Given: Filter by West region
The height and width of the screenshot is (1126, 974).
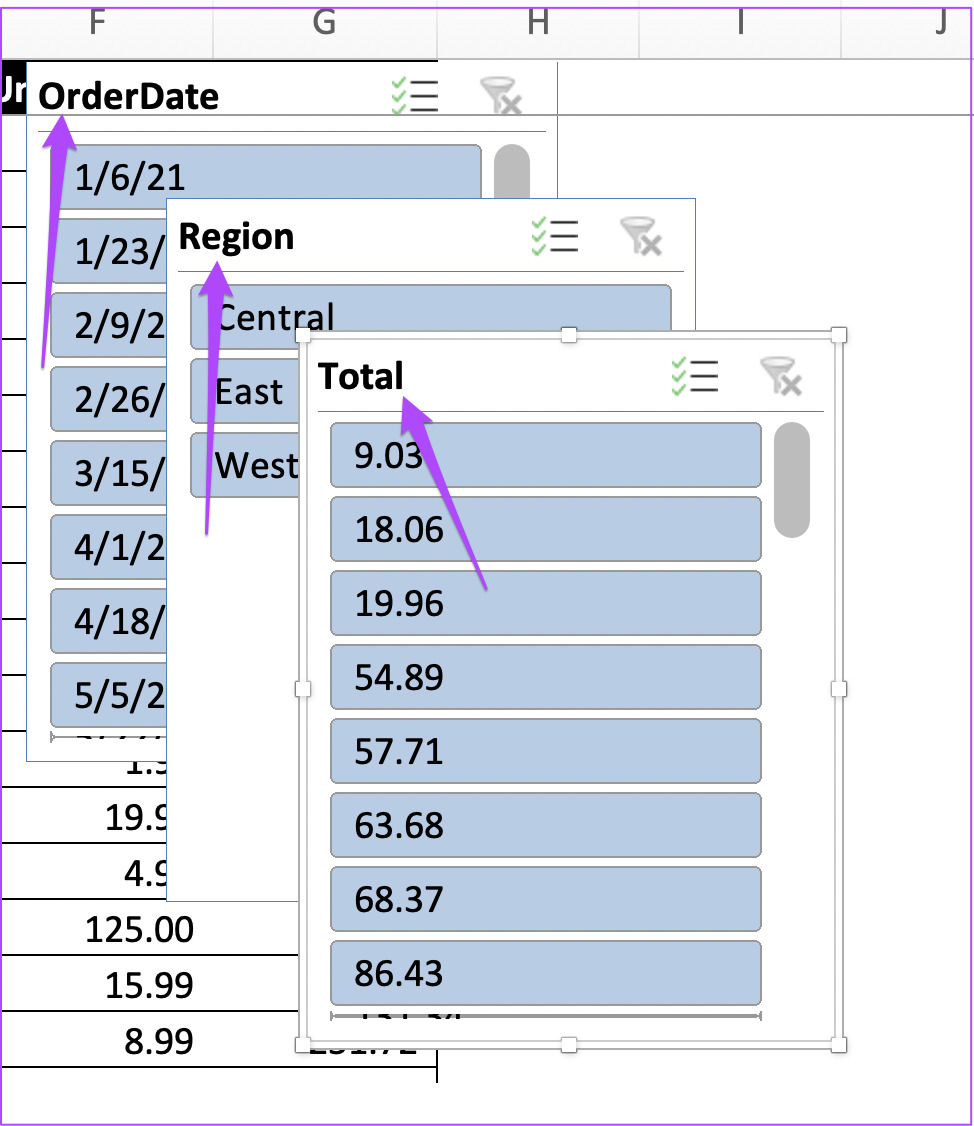Looking at the screenshot, I should tap(245, 465).
